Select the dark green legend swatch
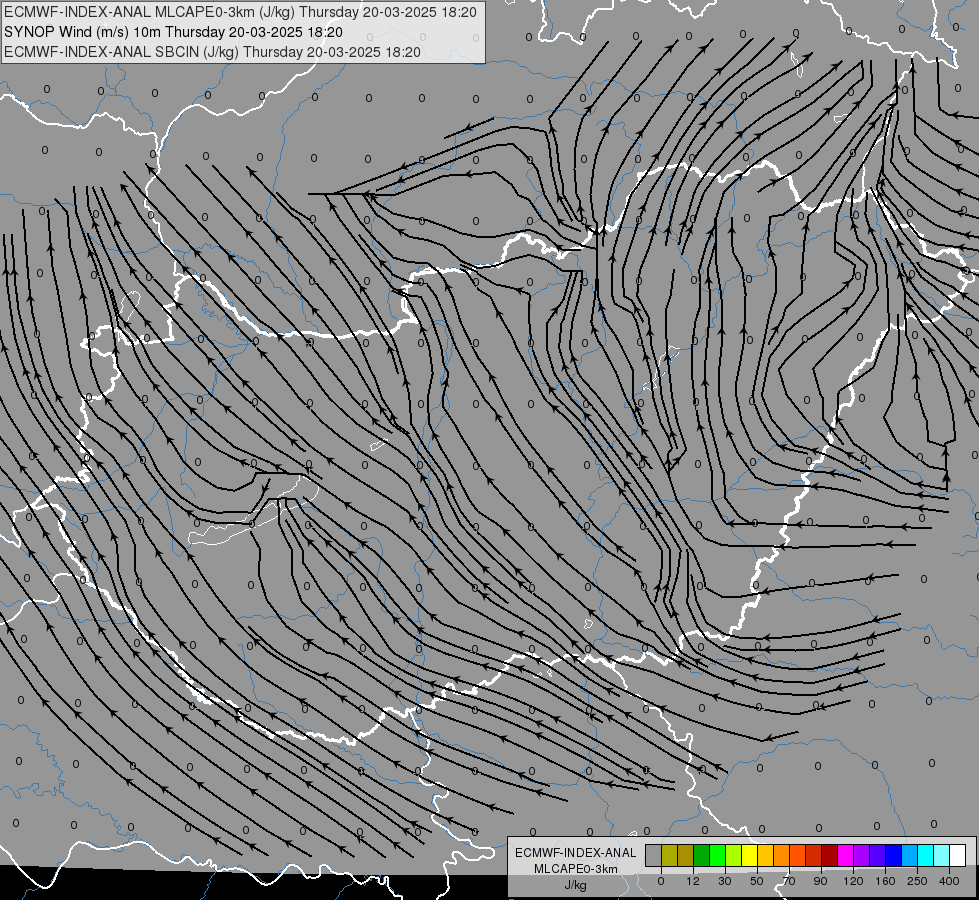Screen dimensions: 979x900 tap(701, 856)
